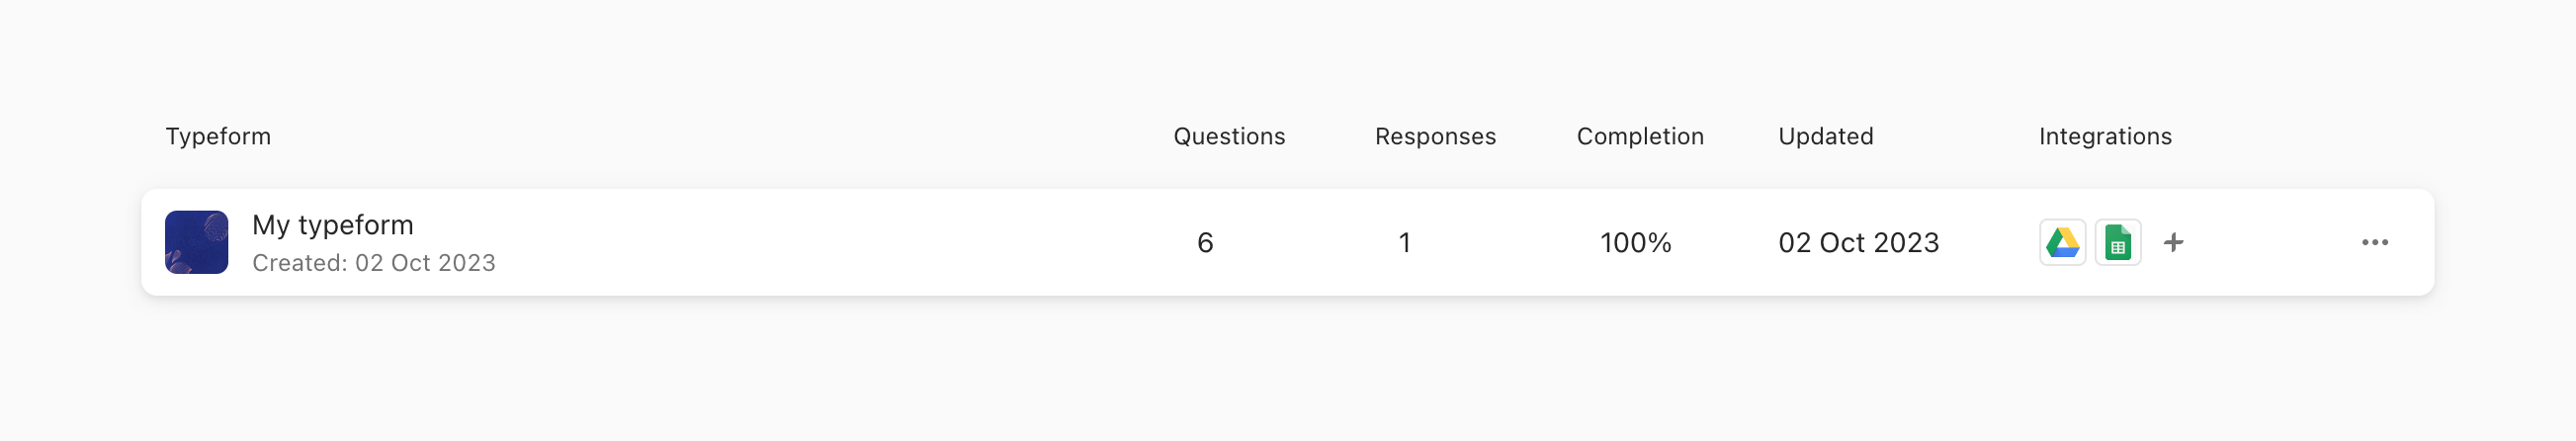This screenshot has height=441, width=2576.
Task: Sort by the Responses column header
Action: pyautogui.click(x=1435, y=136)
